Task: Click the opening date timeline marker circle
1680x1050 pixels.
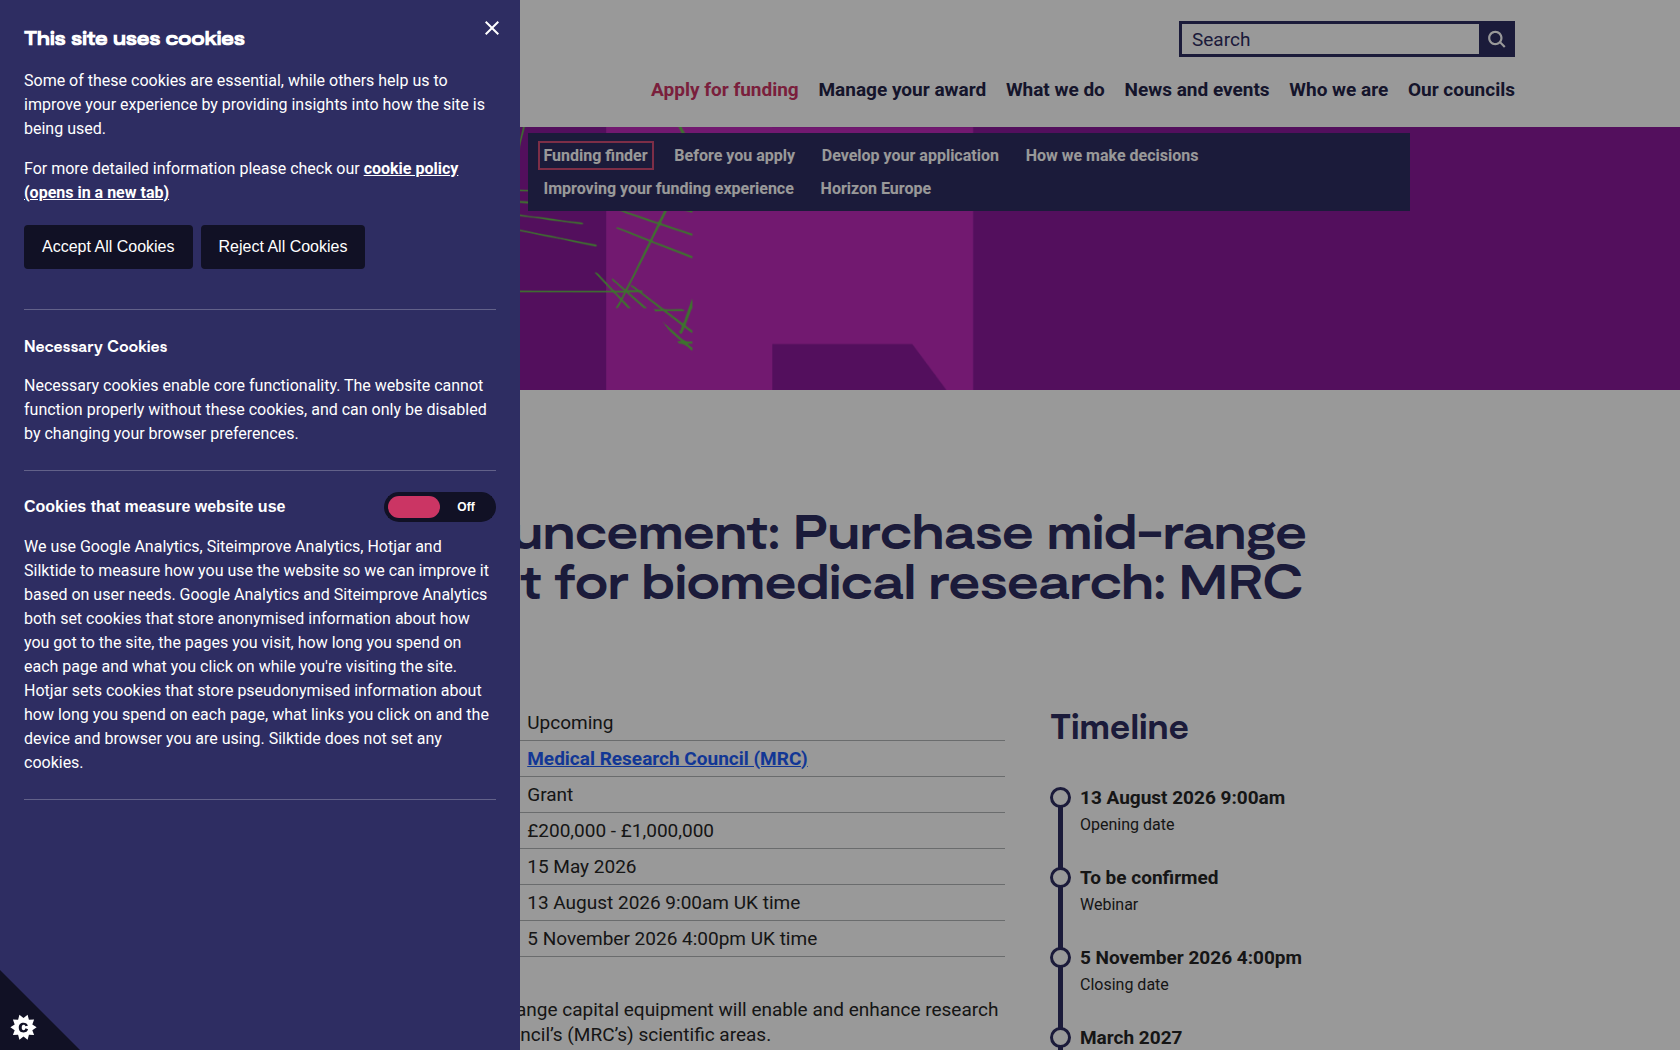Action: pos(1060,797)
